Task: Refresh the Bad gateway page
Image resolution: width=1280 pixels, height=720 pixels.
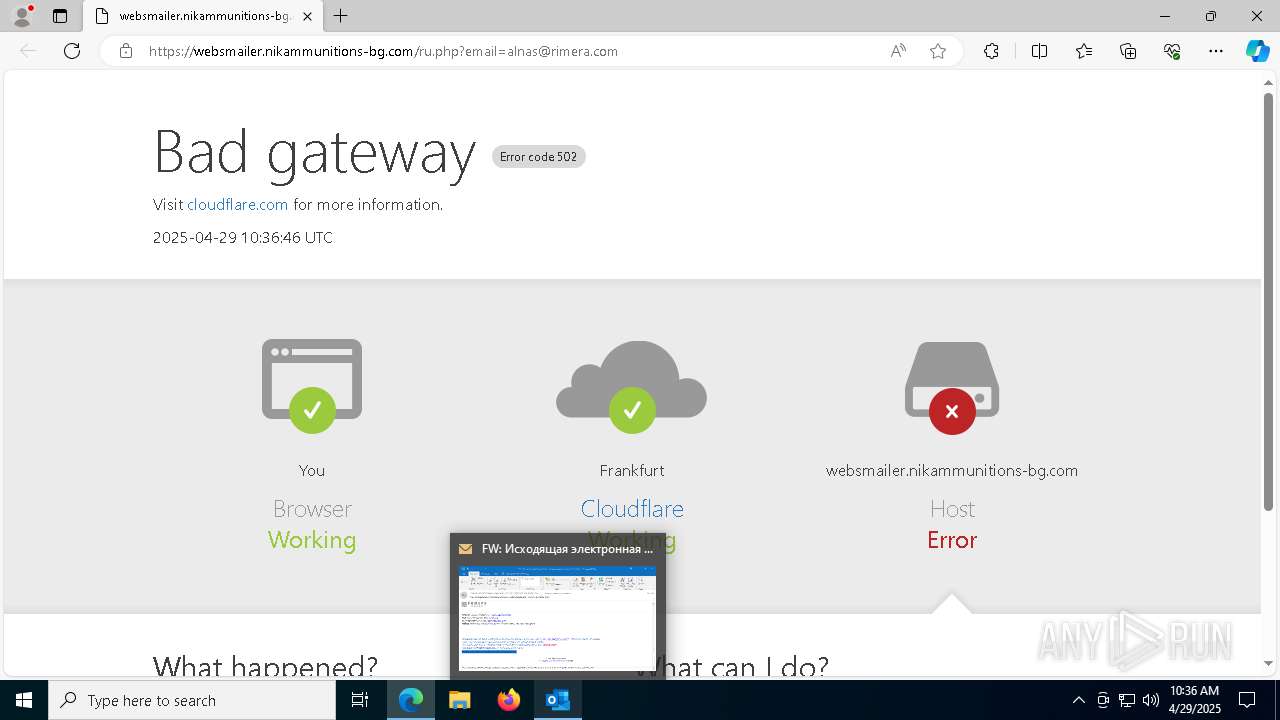Action: pos(72,51)
